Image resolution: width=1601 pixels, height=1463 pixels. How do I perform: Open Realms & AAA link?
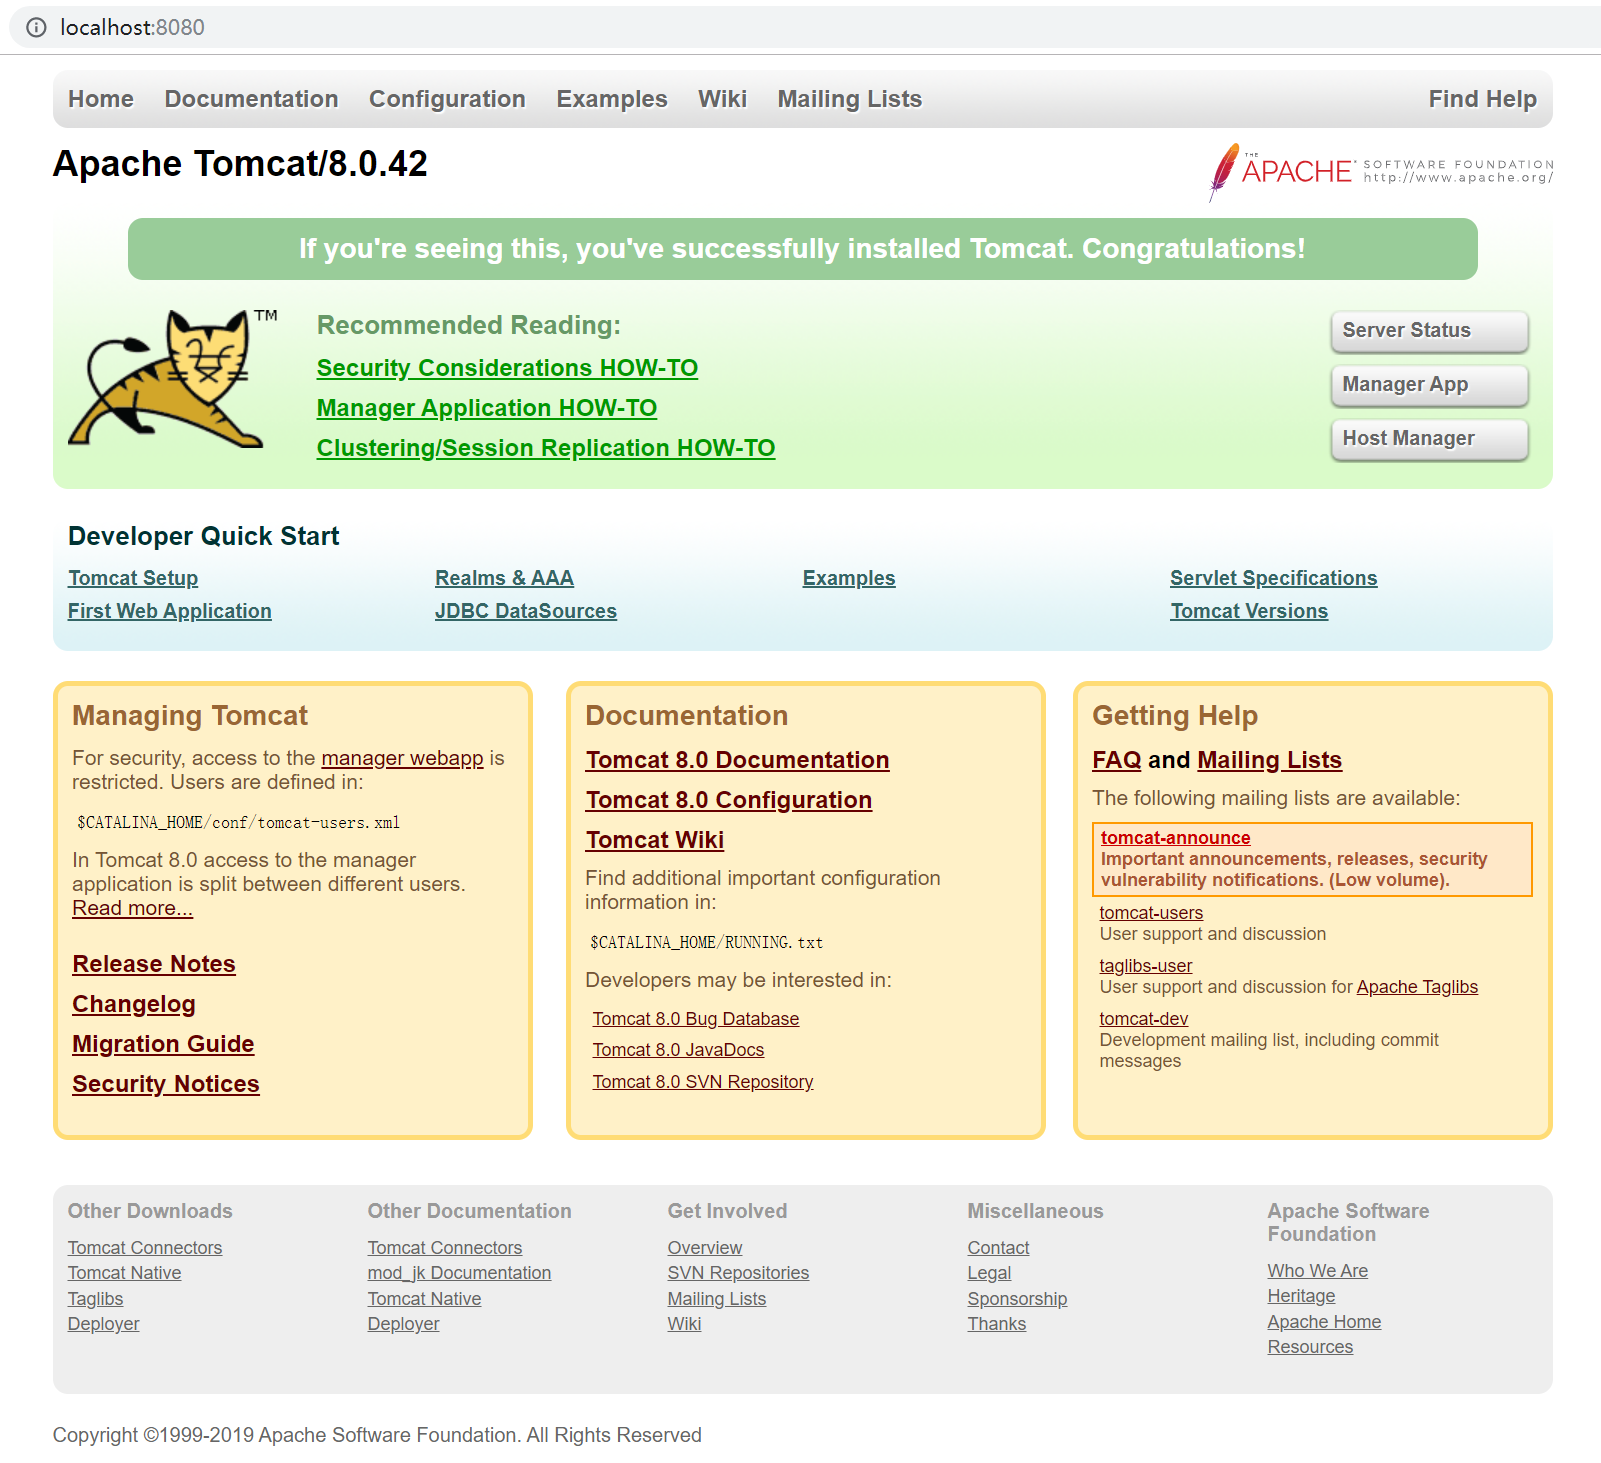504,578
